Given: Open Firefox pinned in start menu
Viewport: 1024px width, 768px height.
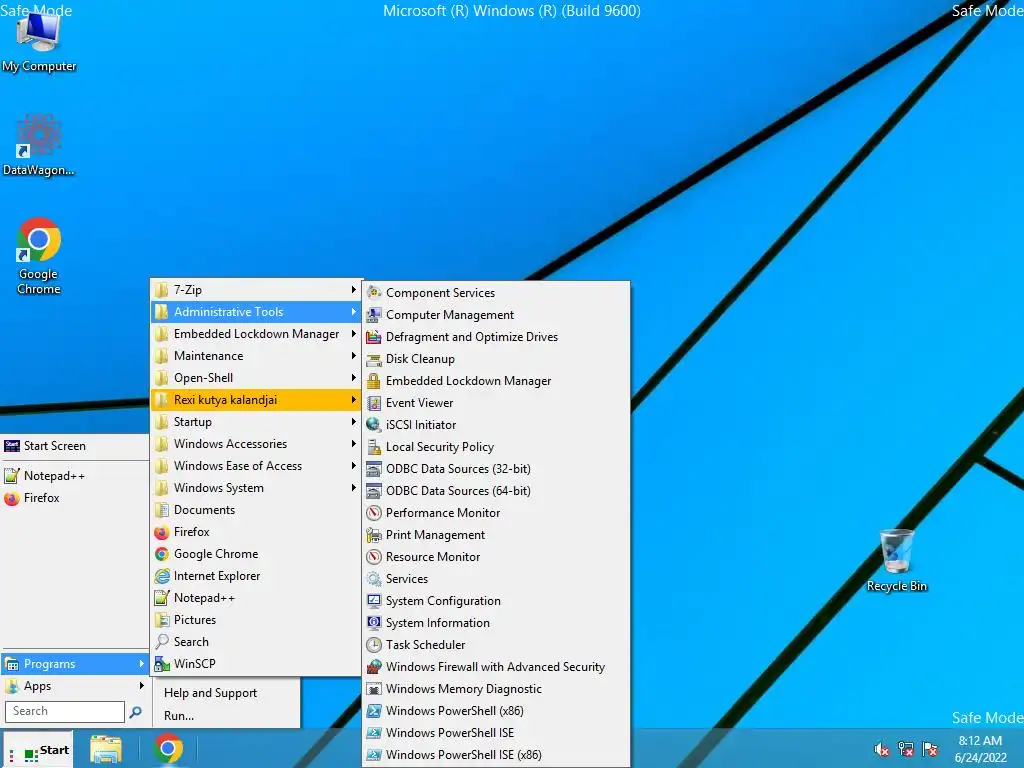Looking at the screenshot, I should (x=74, y=498).
